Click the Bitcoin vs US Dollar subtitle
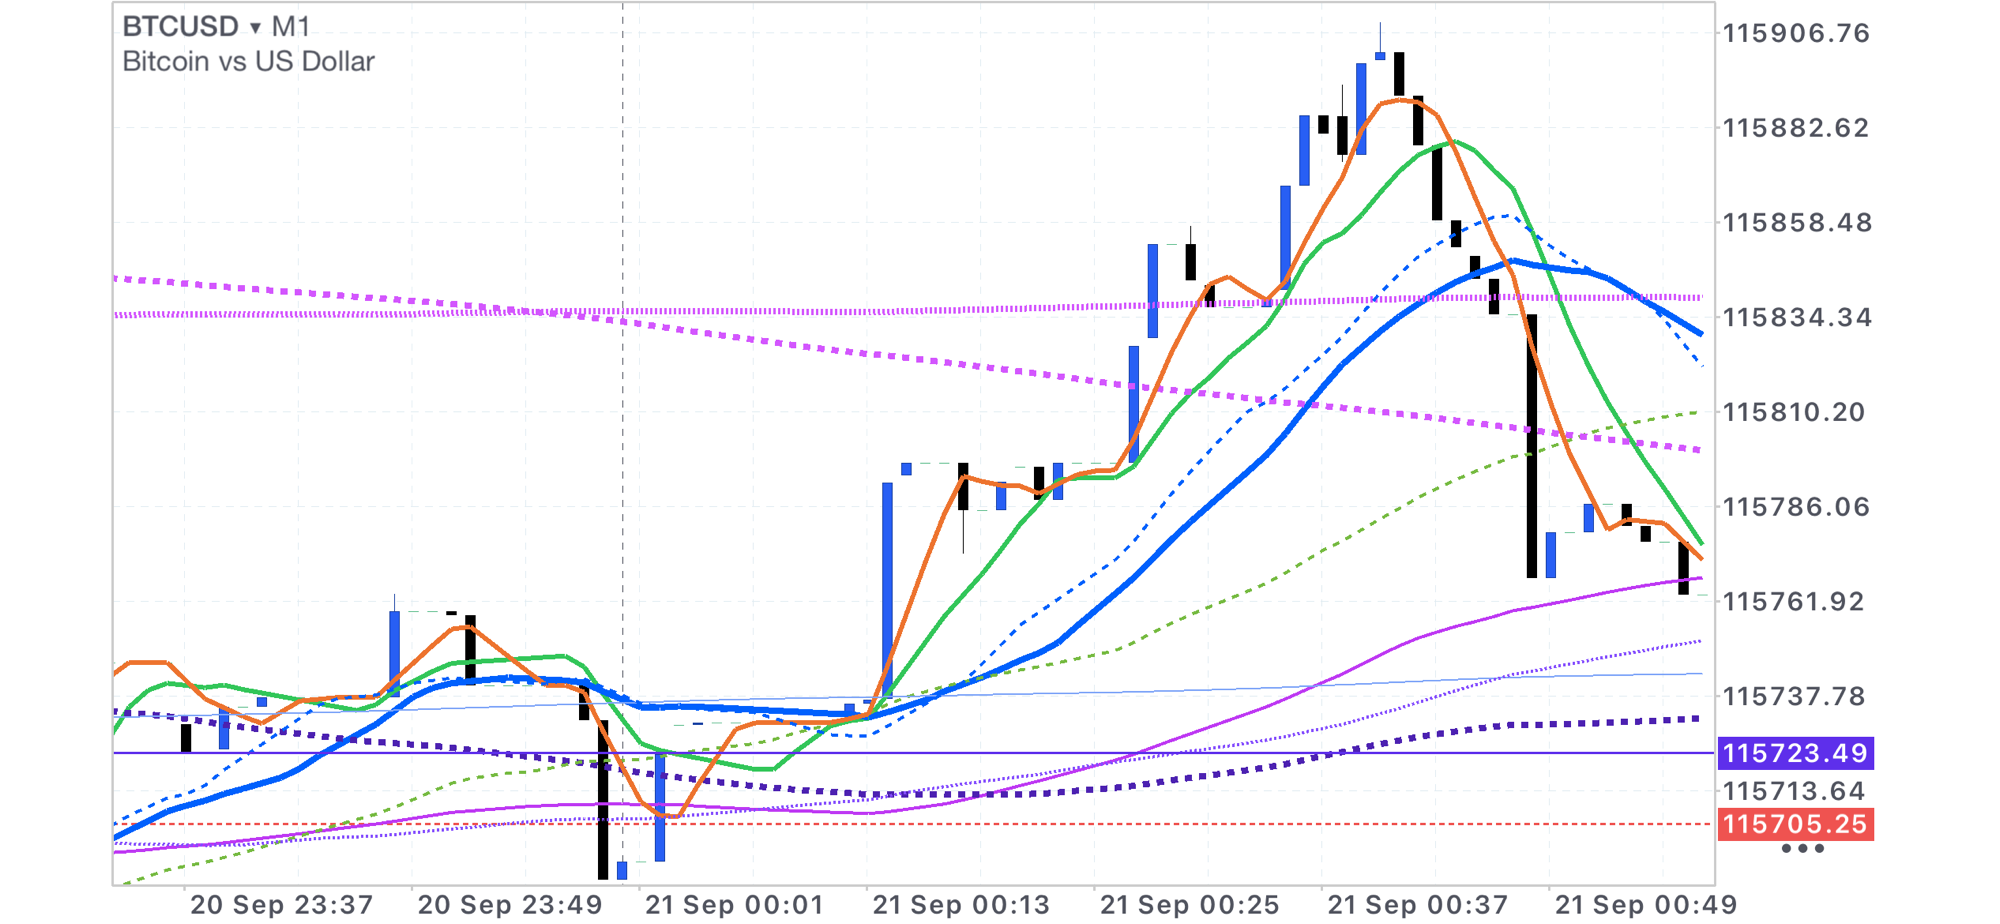The height and width of the screenshot is (924, 2000). pyautogui.click(x=248, y=62)
